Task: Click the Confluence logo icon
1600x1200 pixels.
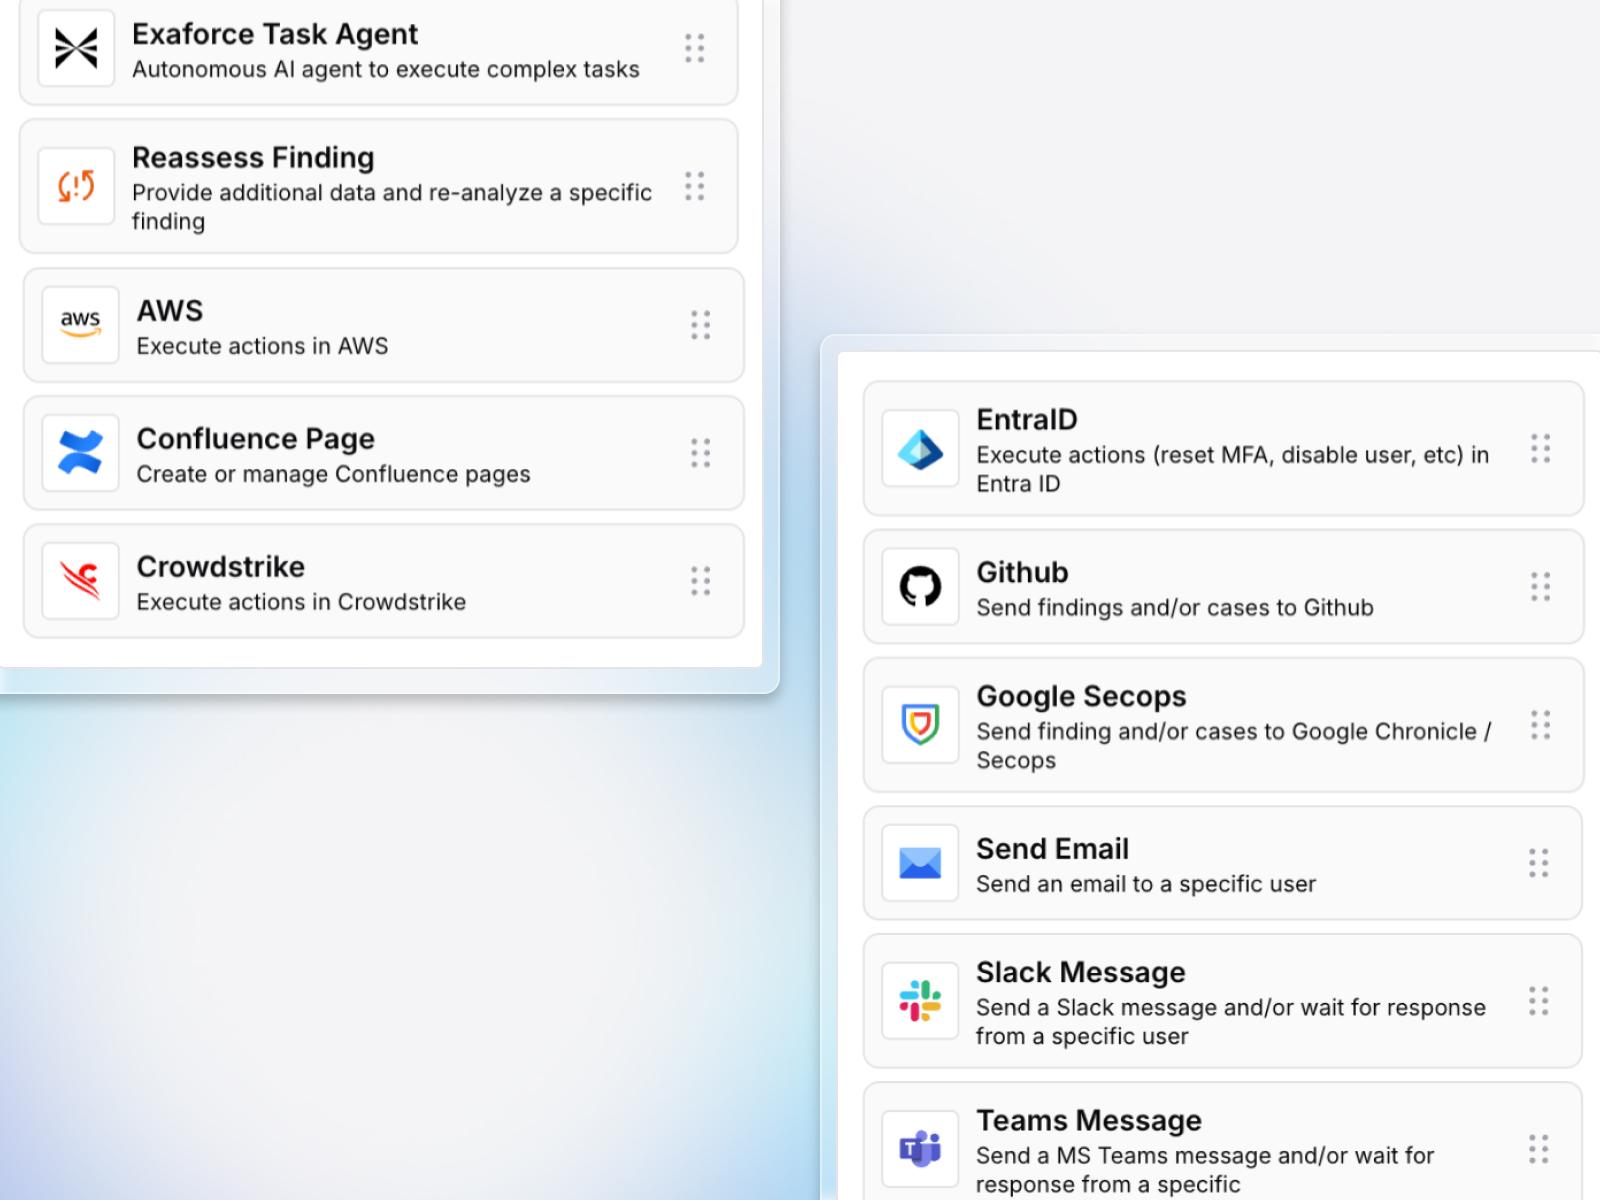Action: pyautogui.click(x=80, y=453)
